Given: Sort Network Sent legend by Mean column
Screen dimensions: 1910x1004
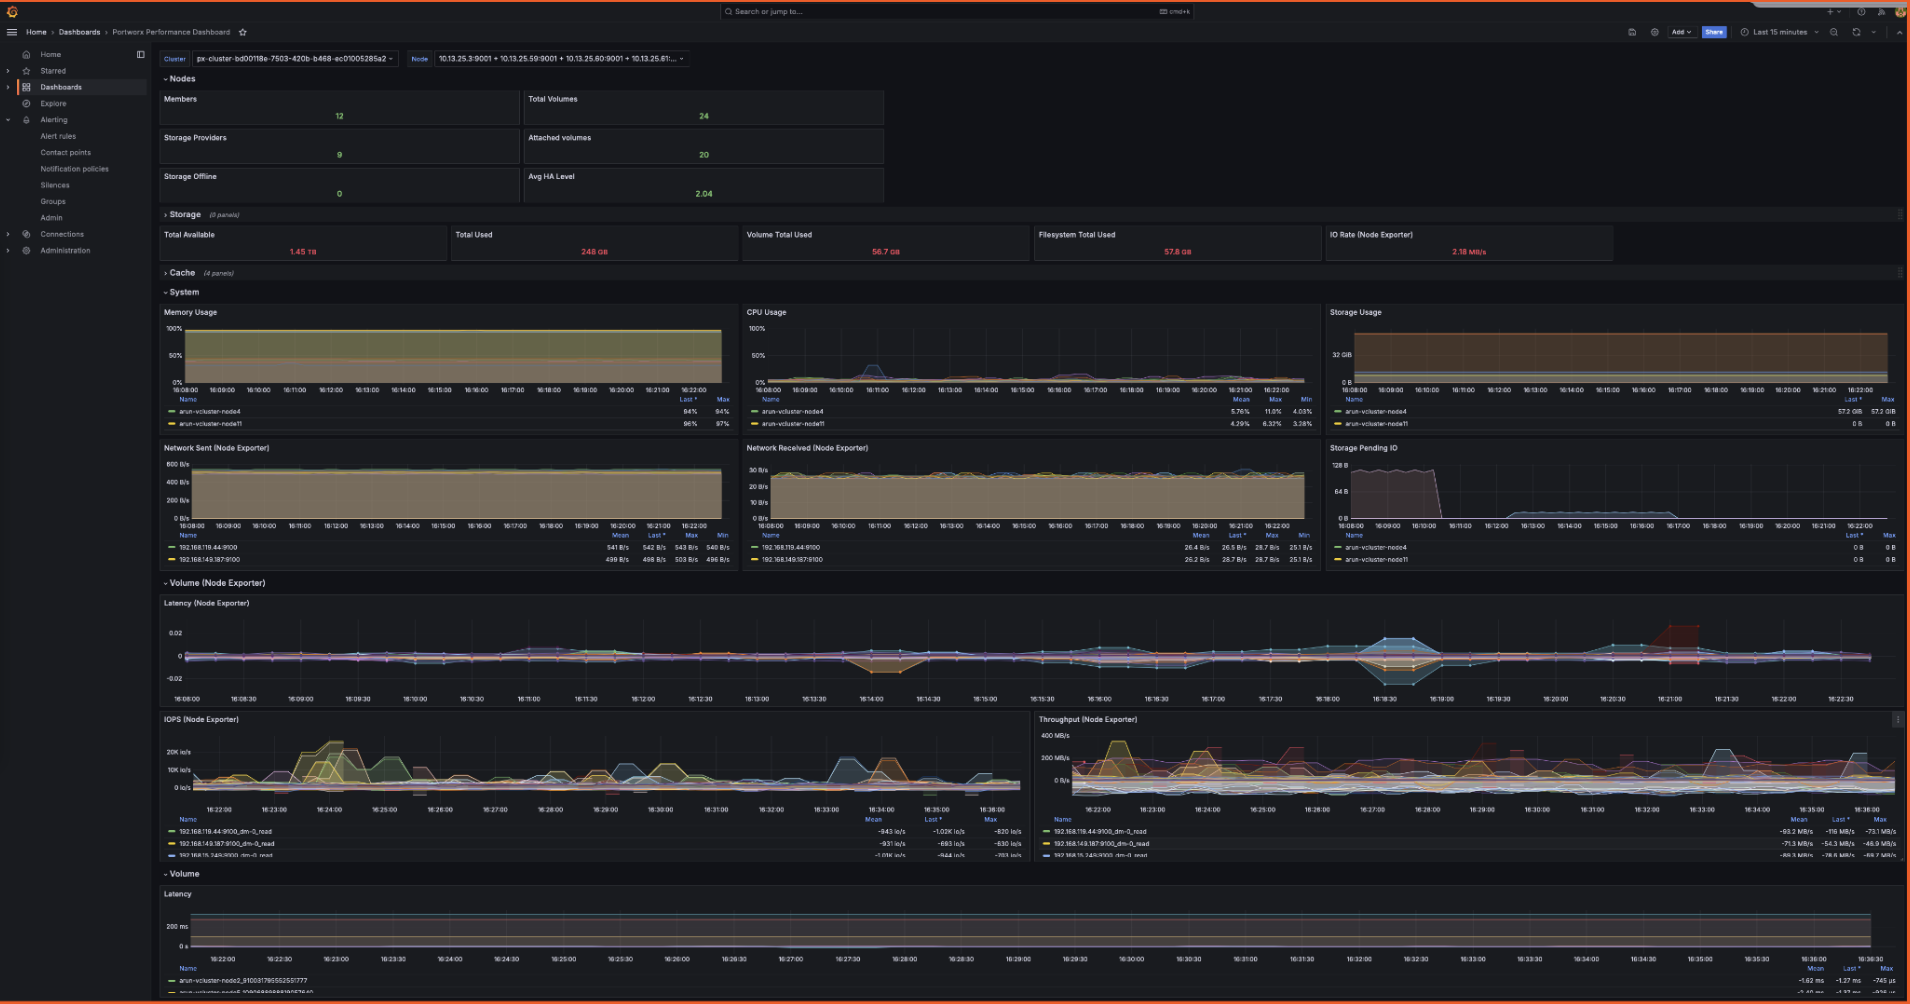Looking at the screenshot, I should point(620,536).
